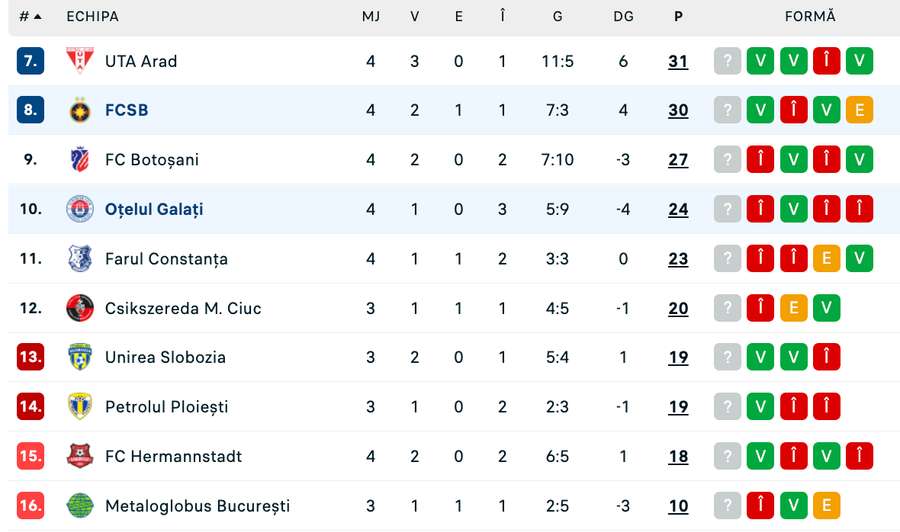Click FCSB's orange E draw form badge
900x532 pixels.
coord(859,110)
